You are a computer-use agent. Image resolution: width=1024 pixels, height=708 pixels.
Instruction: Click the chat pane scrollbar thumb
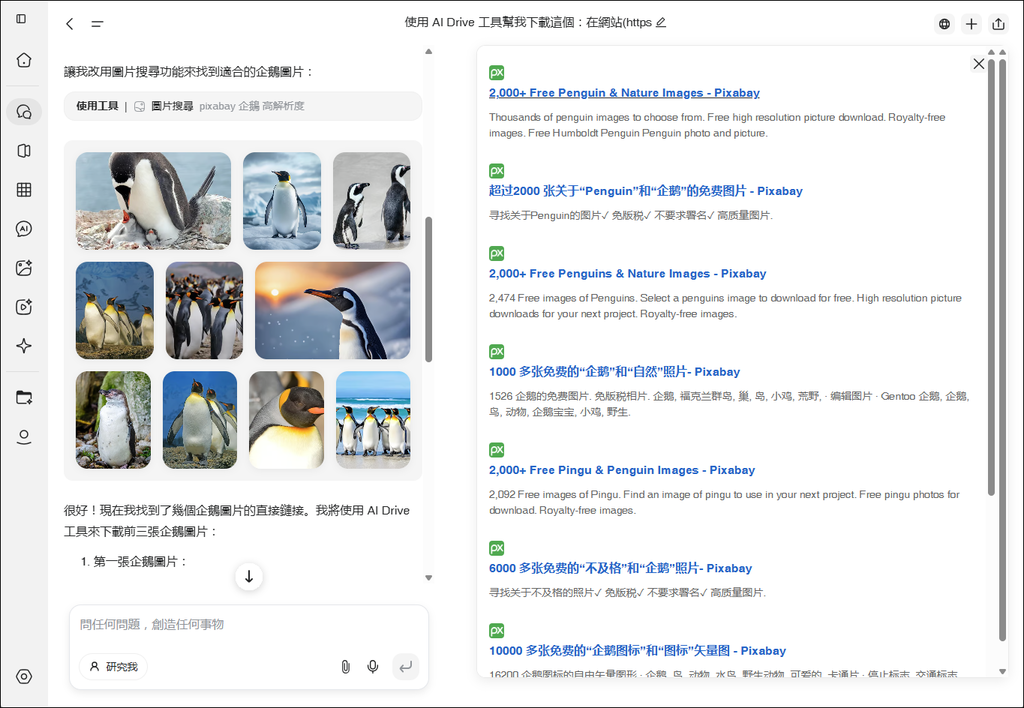(428, 289)
